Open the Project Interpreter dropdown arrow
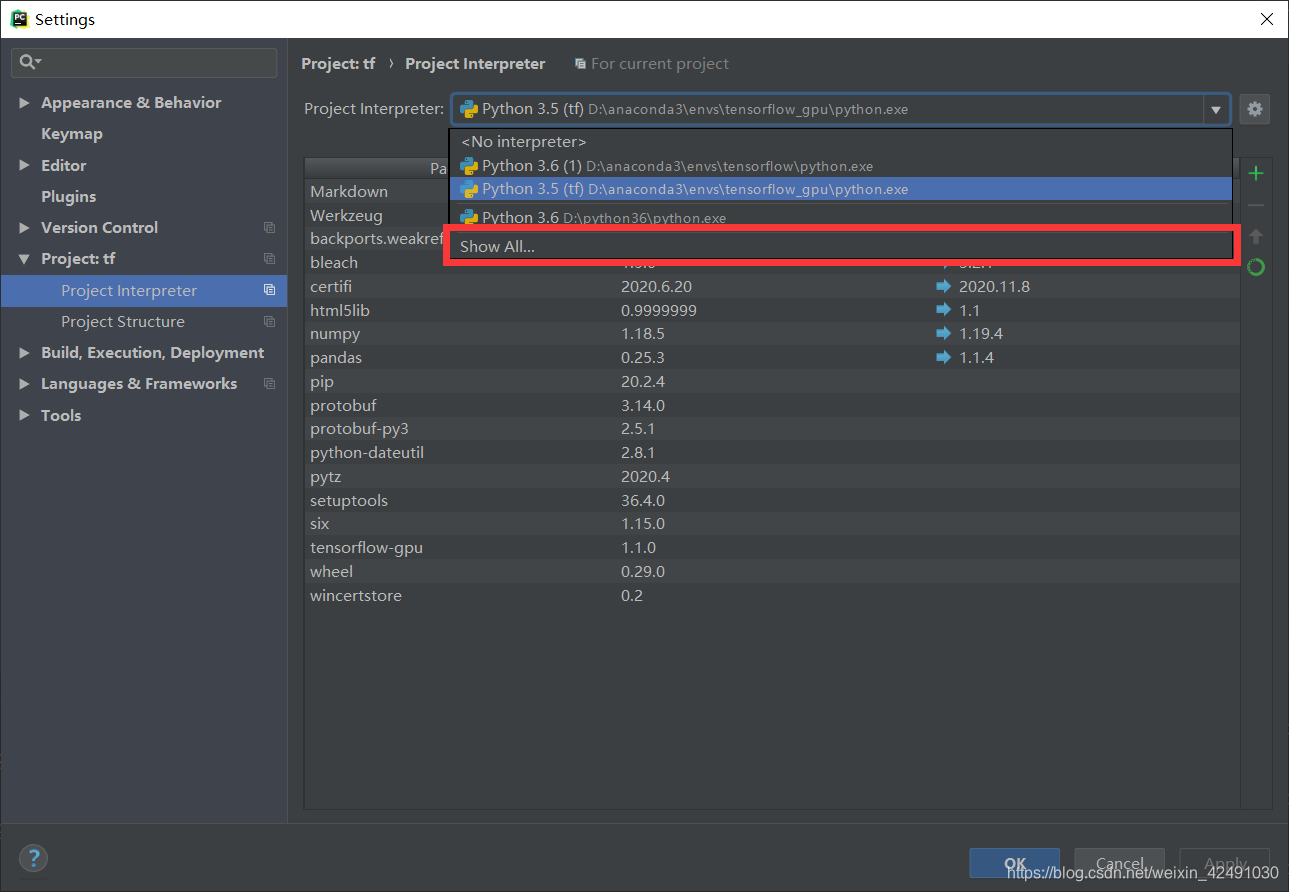The width and height of the screenshot is (1289, 892). tap(1216, 109)
